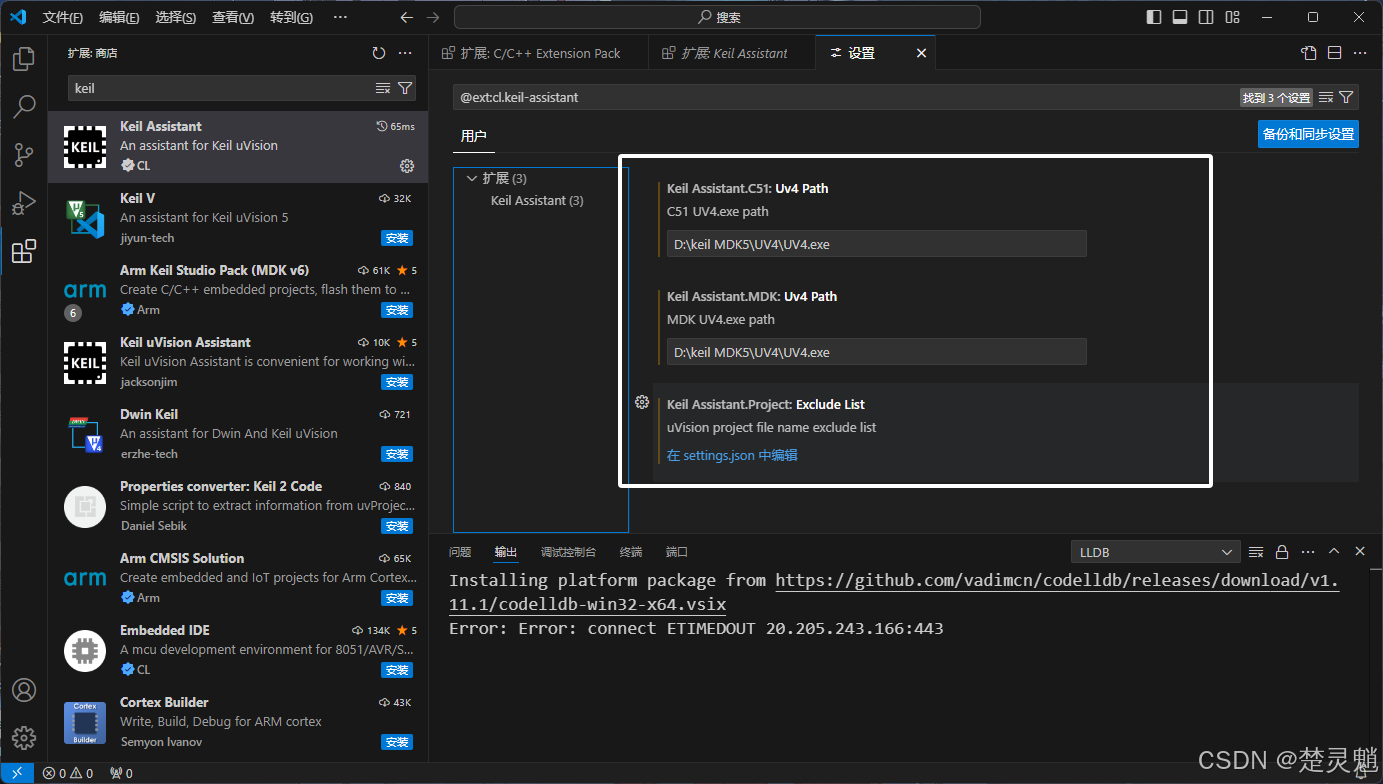Image resolution: width=1383 pixels, height=784 pixels.
Task: Toggle primary side bar layout icon
Action: 1154,17
